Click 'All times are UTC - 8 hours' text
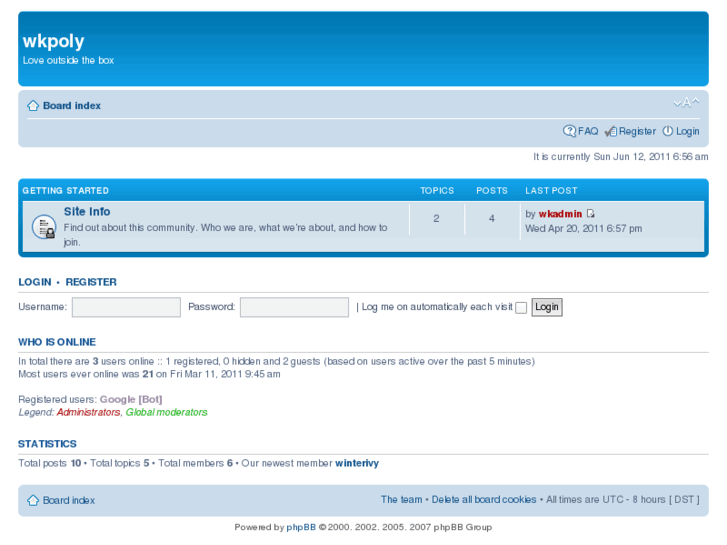This screenshot has height=545, width=727. click(623, 500)
